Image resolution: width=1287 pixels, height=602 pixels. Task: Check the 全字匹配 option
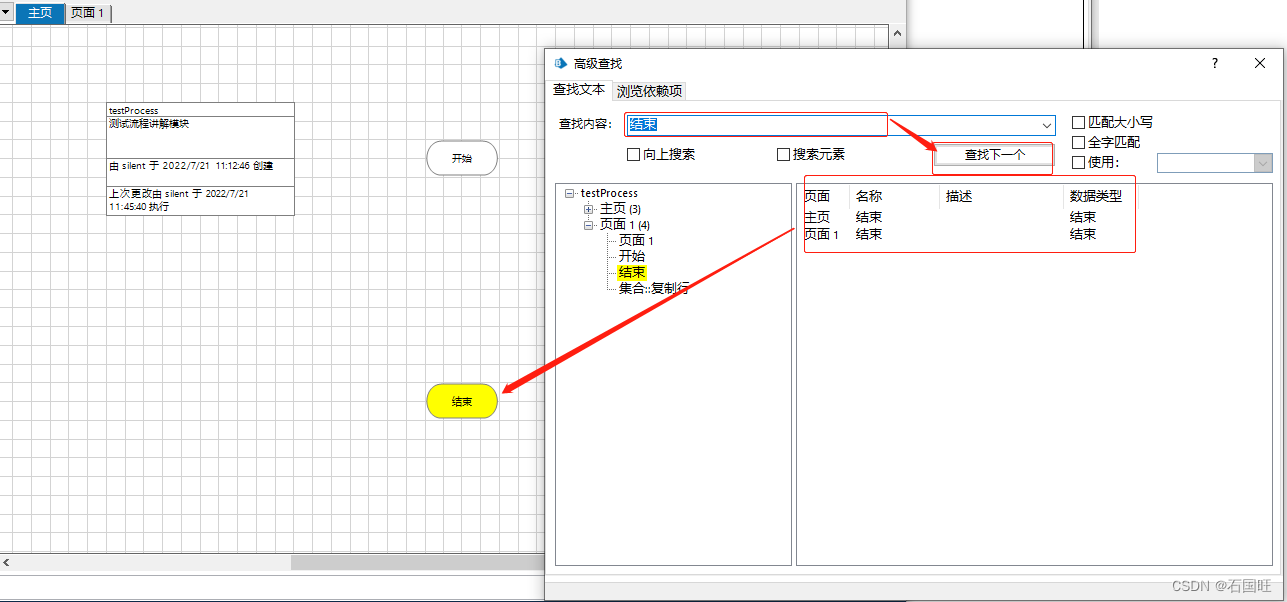pos(1078,142)
